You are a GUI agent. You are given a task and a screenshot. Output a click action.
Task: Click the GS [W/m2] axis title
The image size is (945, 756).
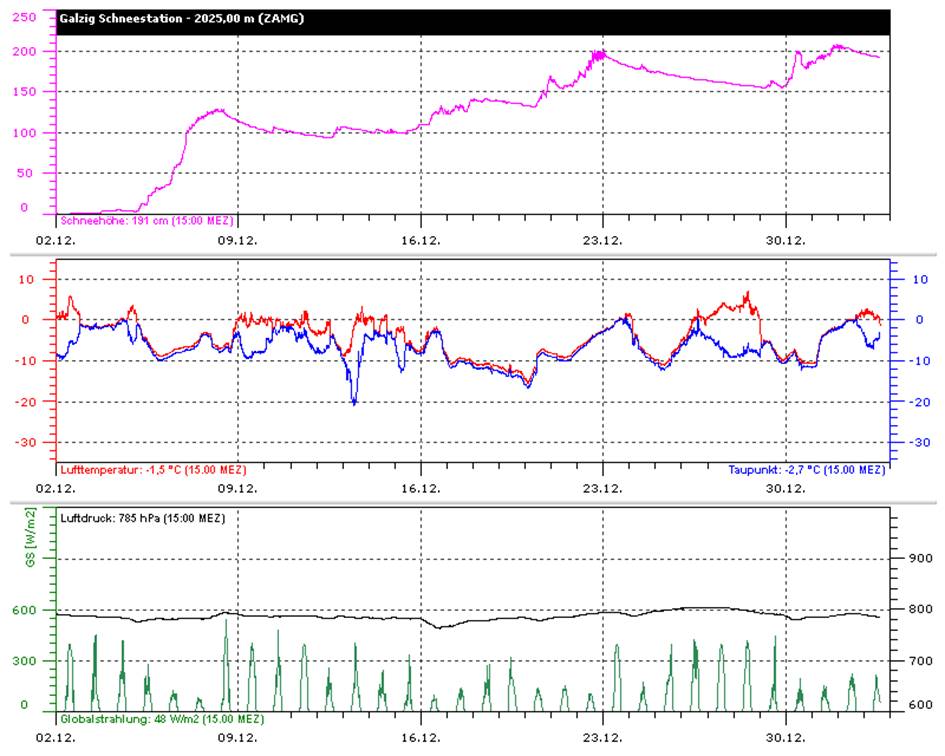tap(31, 537)
